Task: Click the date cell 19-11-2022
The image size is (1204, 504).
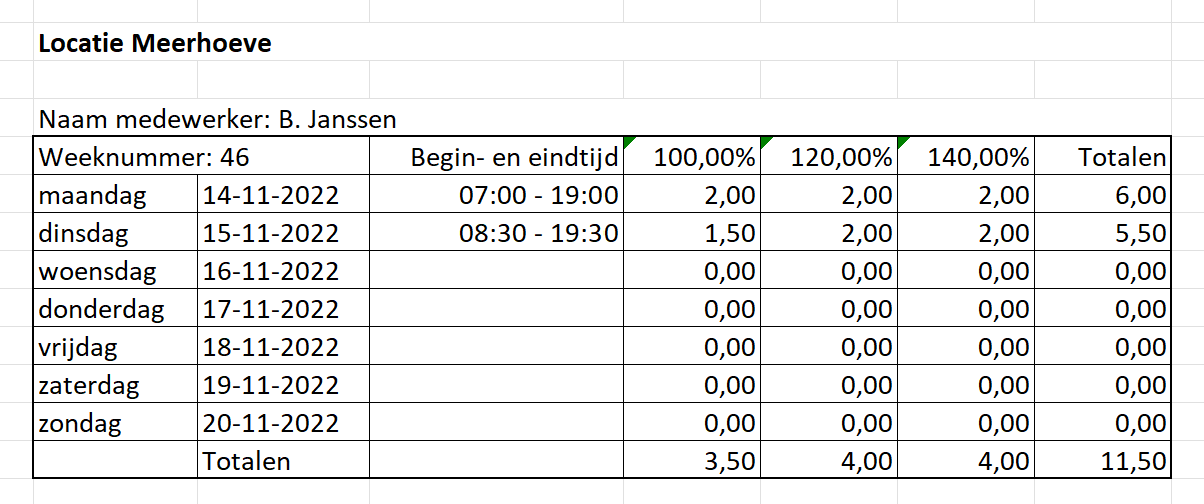Action: click(271, 385)
